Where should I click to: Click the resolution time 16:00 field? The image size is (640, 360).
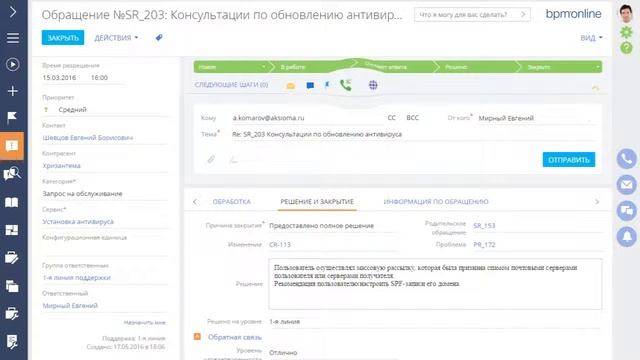click(99, 78)
